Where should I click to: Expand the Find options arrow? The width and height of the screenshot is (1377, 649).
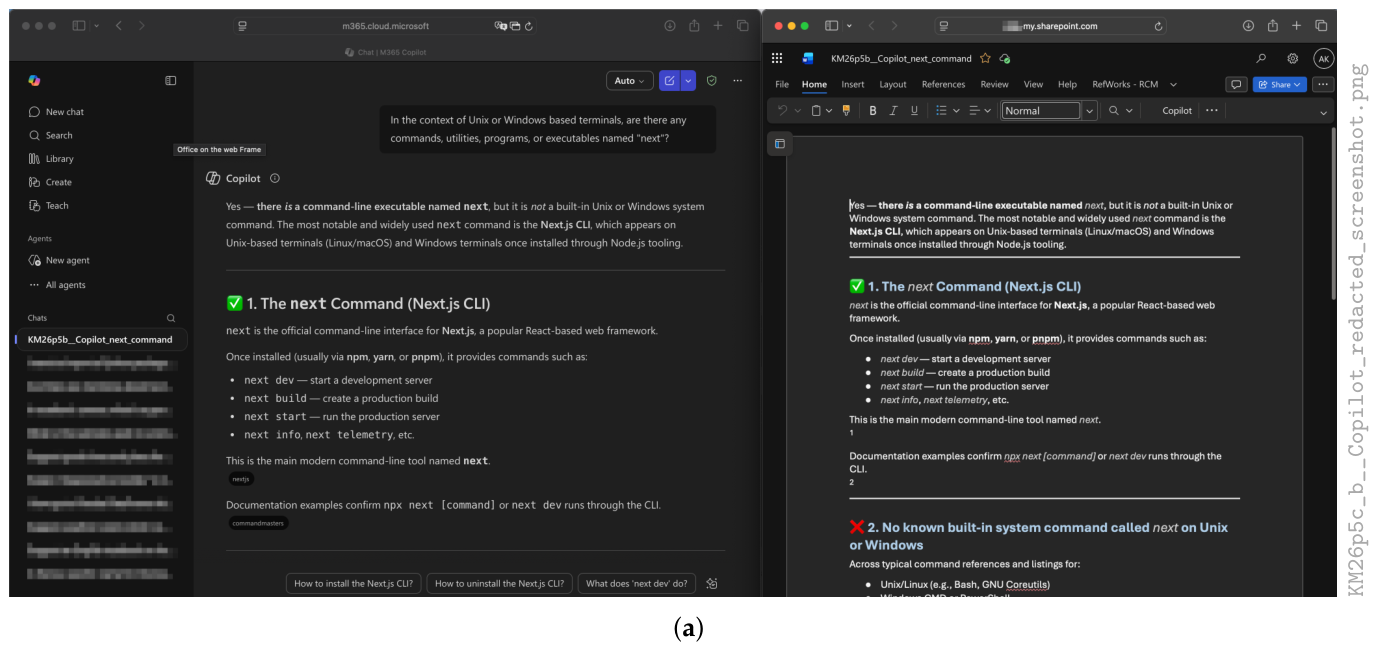click(x=1129, y=110)
